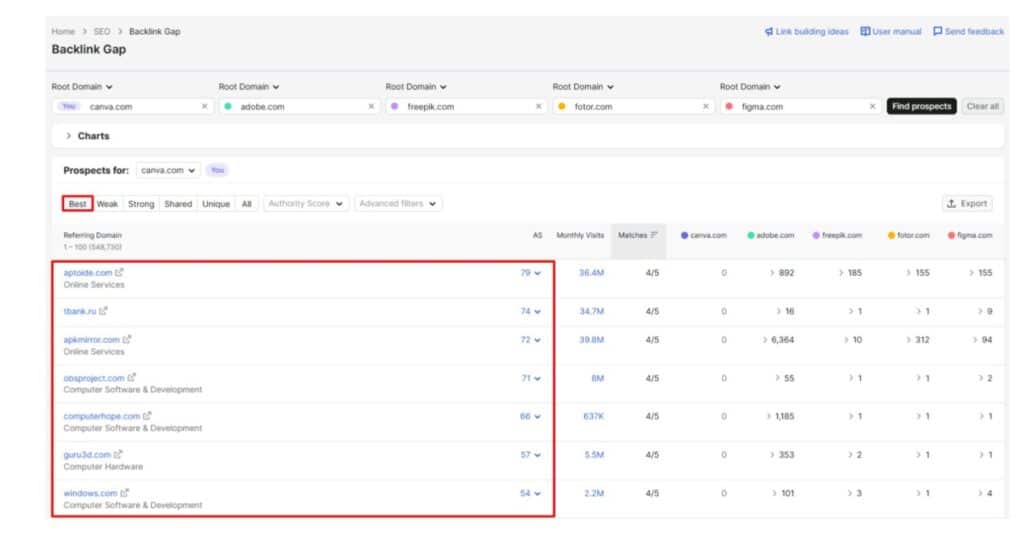Viewport: 1024px width, 558px height.
Task: Clear the adobe.com domain field with X
Action: [371, 107]
